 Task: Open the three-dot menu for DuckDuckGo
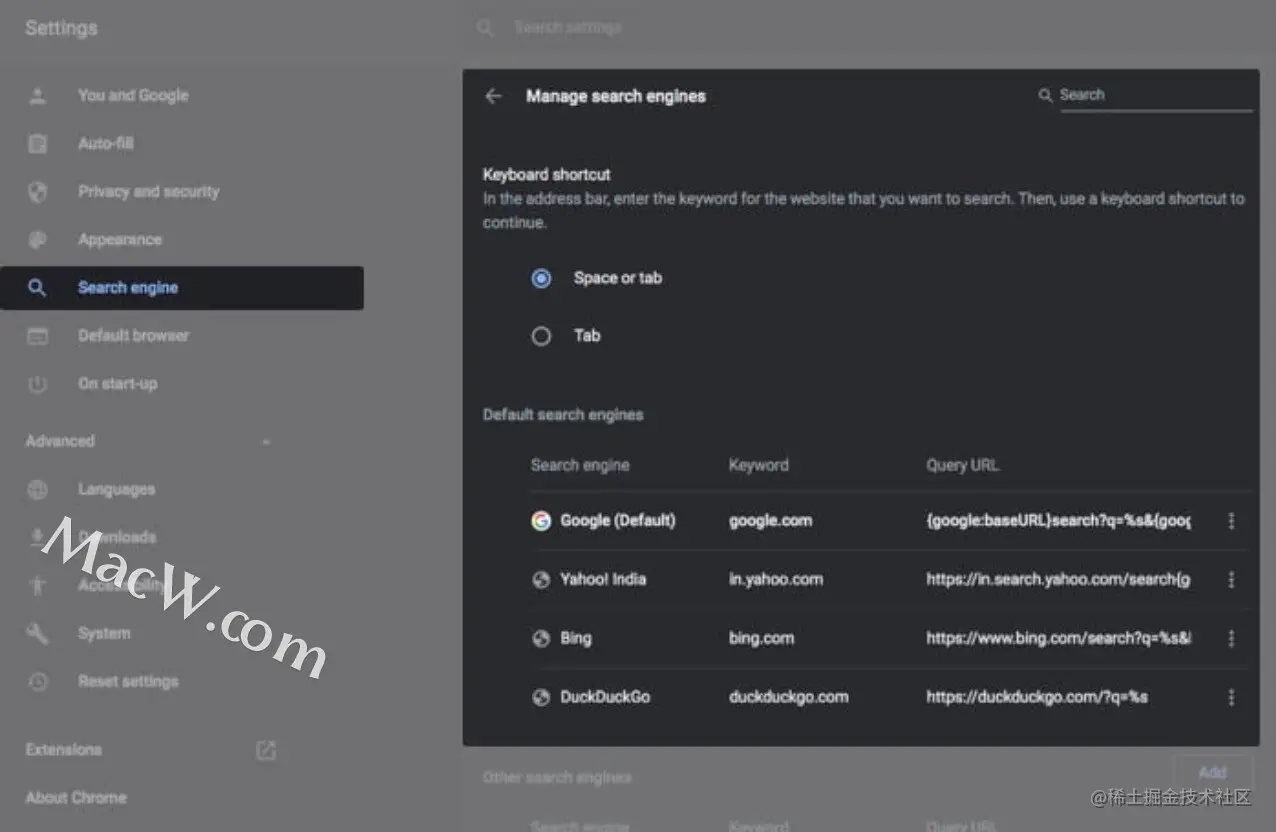[x=1231, y=697]
